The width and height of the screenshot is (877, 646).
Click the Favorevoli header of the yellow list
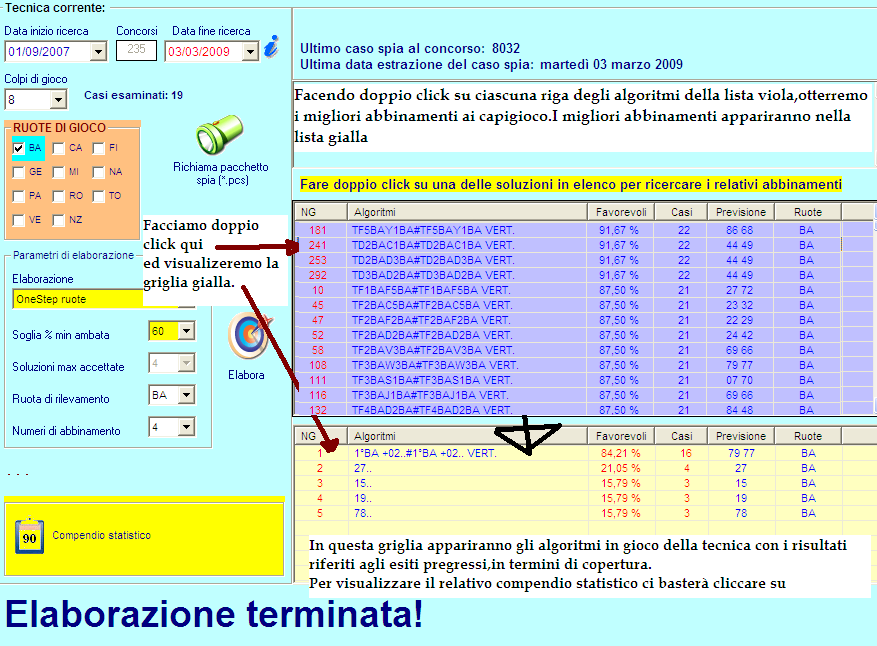(621, 436)
